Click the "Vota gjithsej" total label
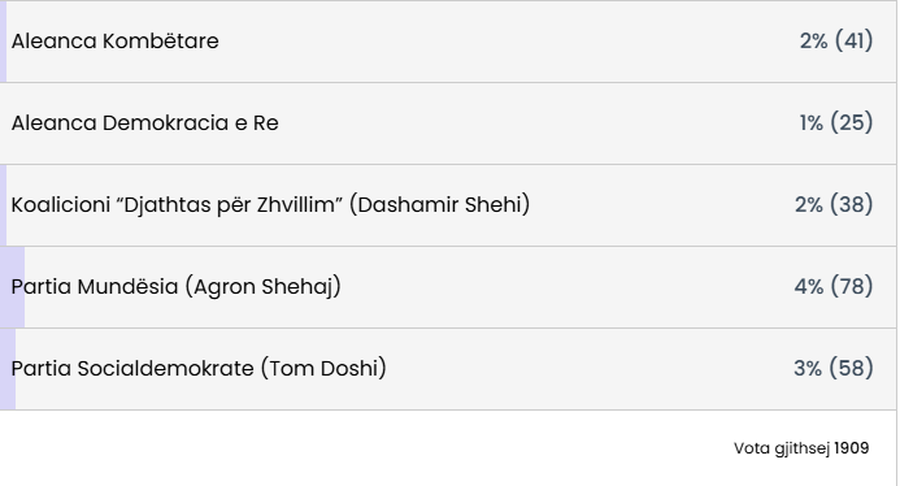900x486 pixels. tap(782, 449)
